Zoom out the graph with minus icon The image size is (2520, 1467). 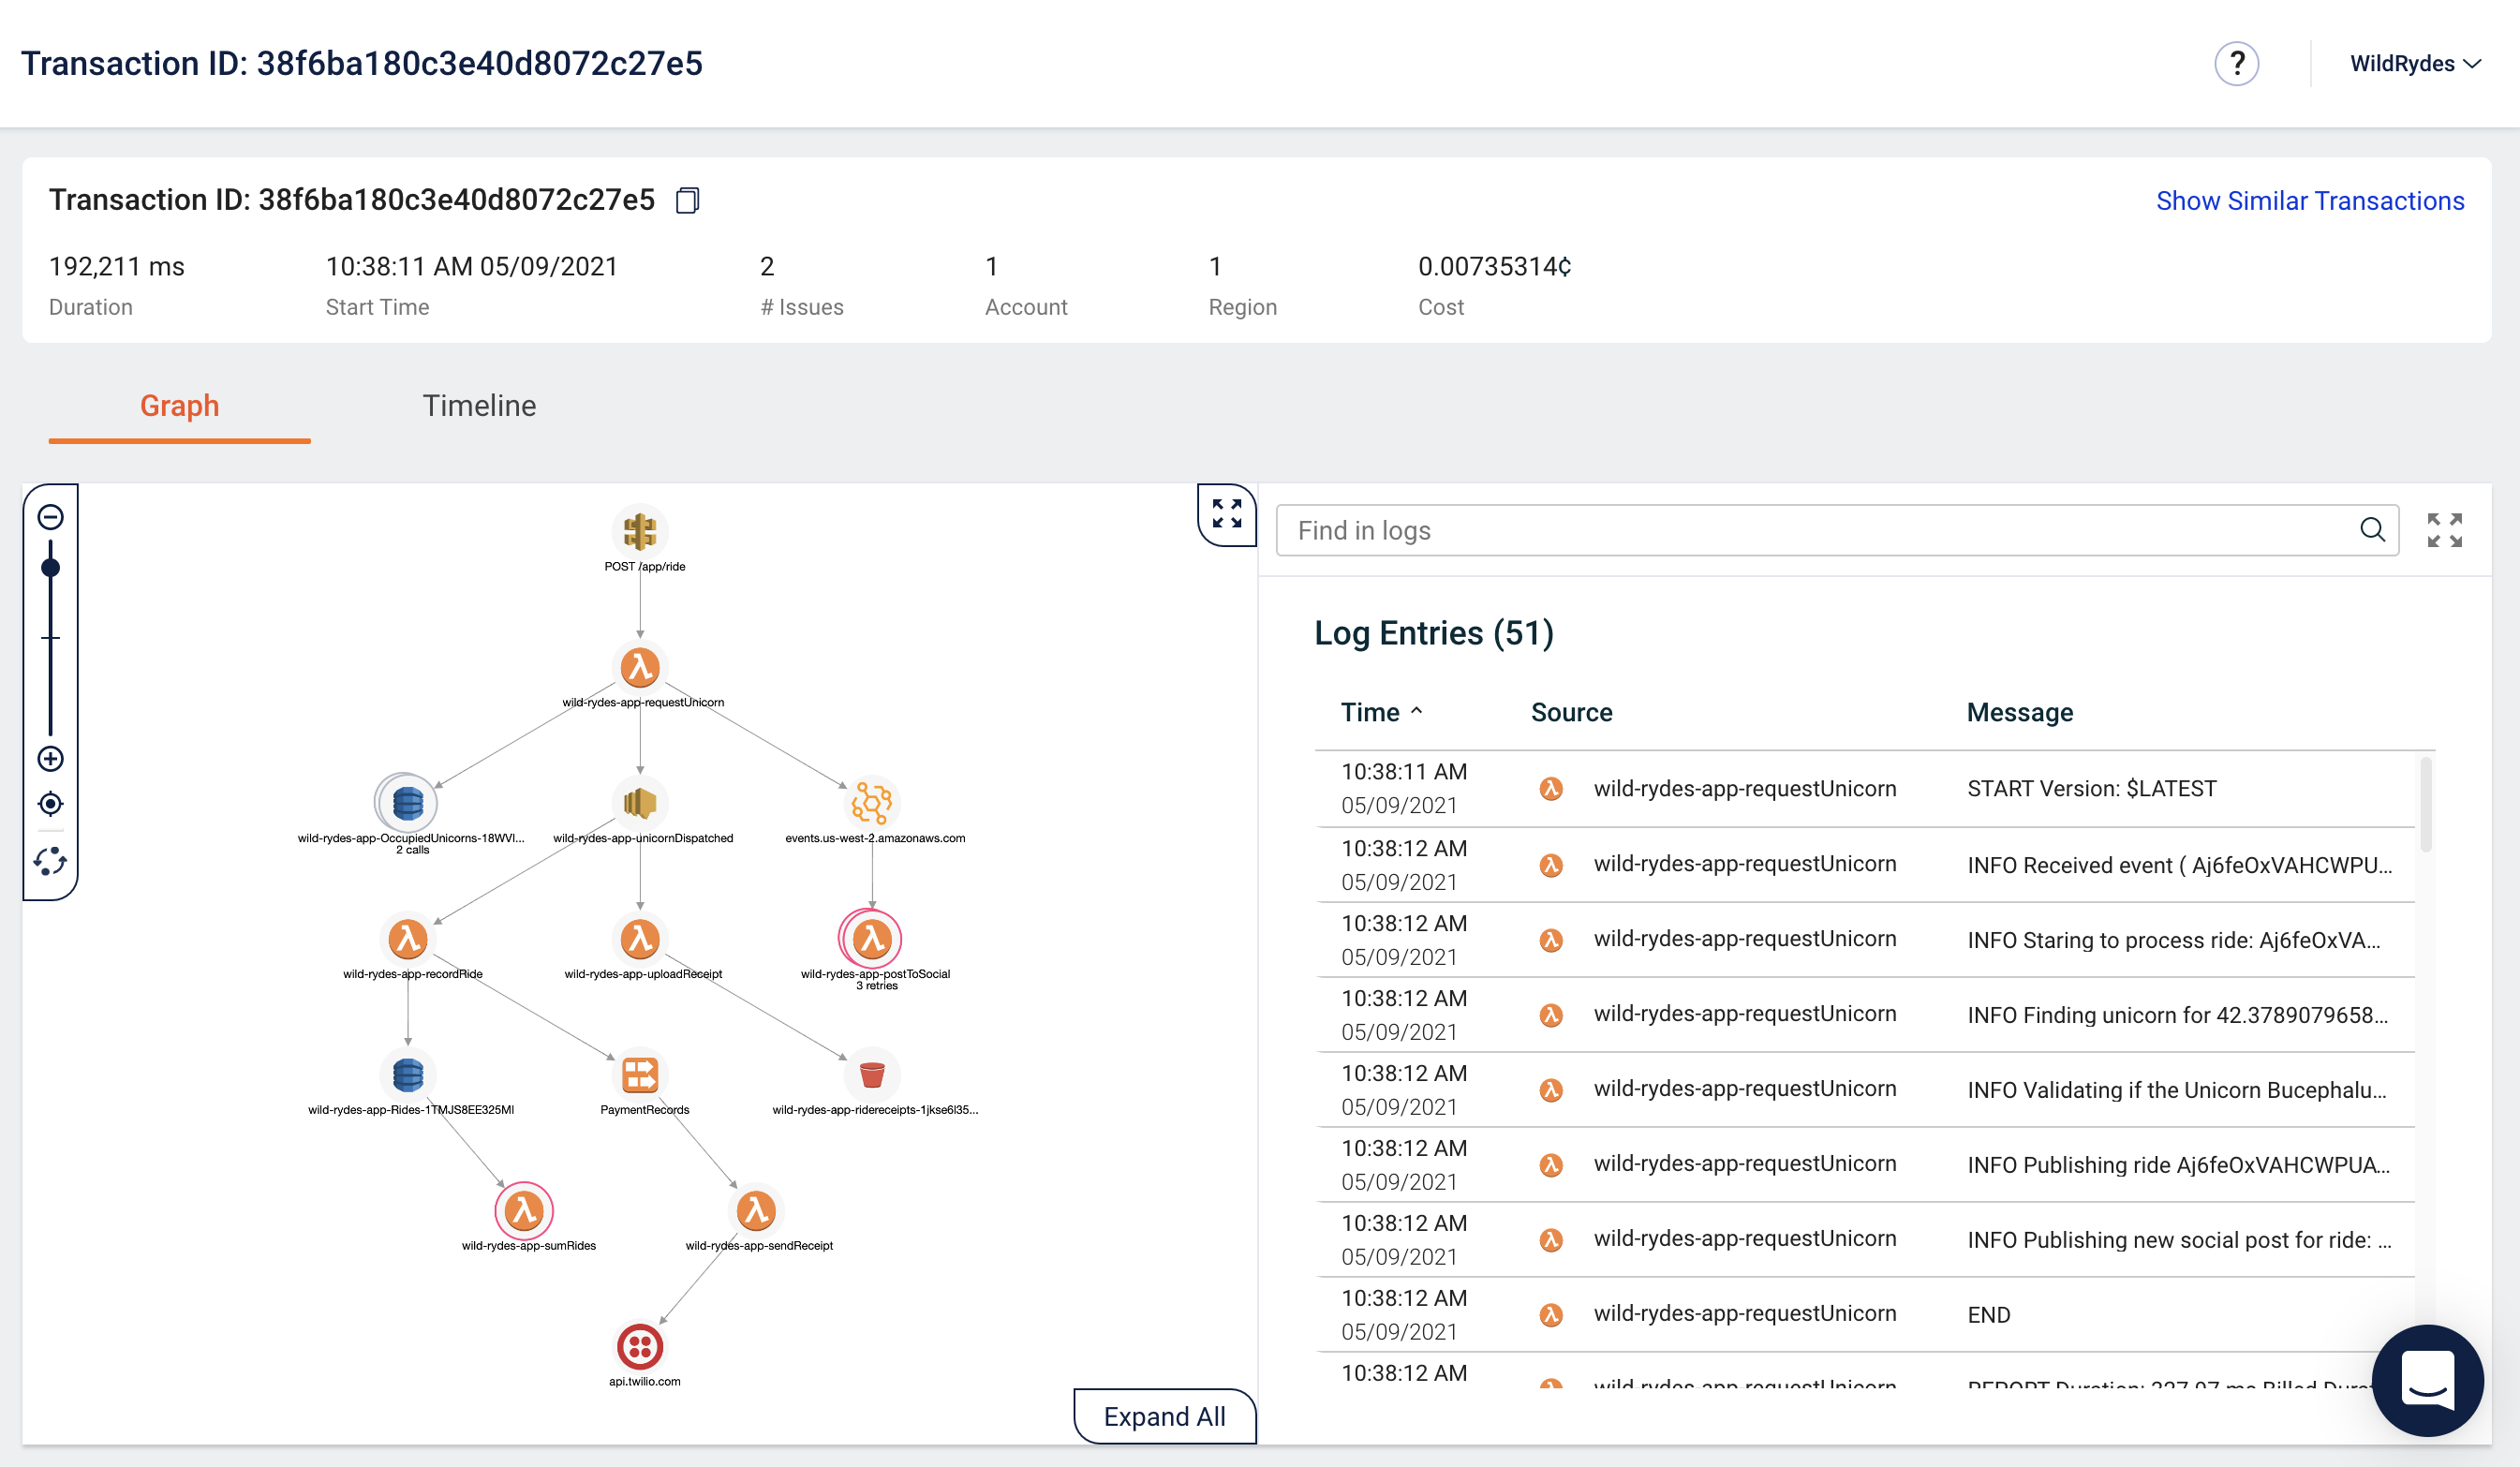[x=51, y=517]
